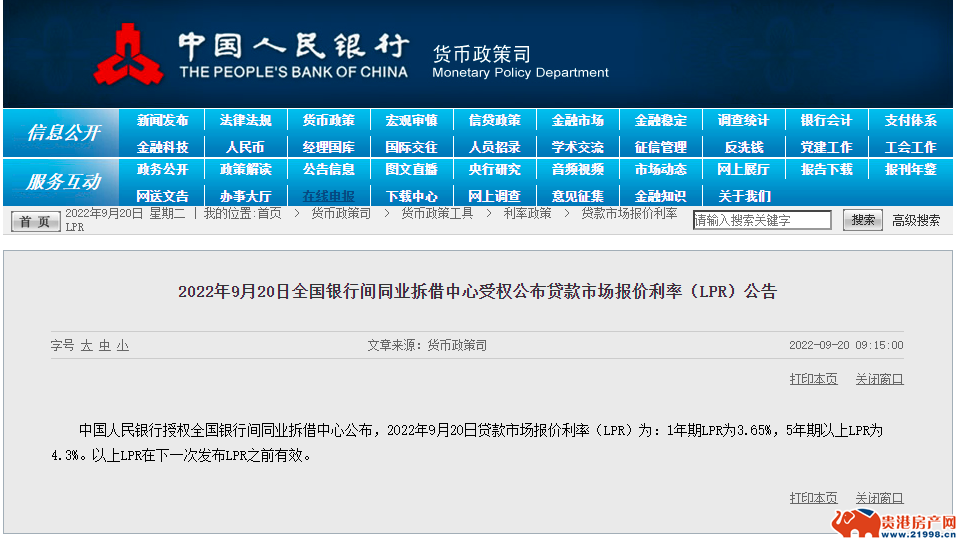Click top 打印本页 print link
Viewport: 959px width, 540px height.
pos(813,379)
